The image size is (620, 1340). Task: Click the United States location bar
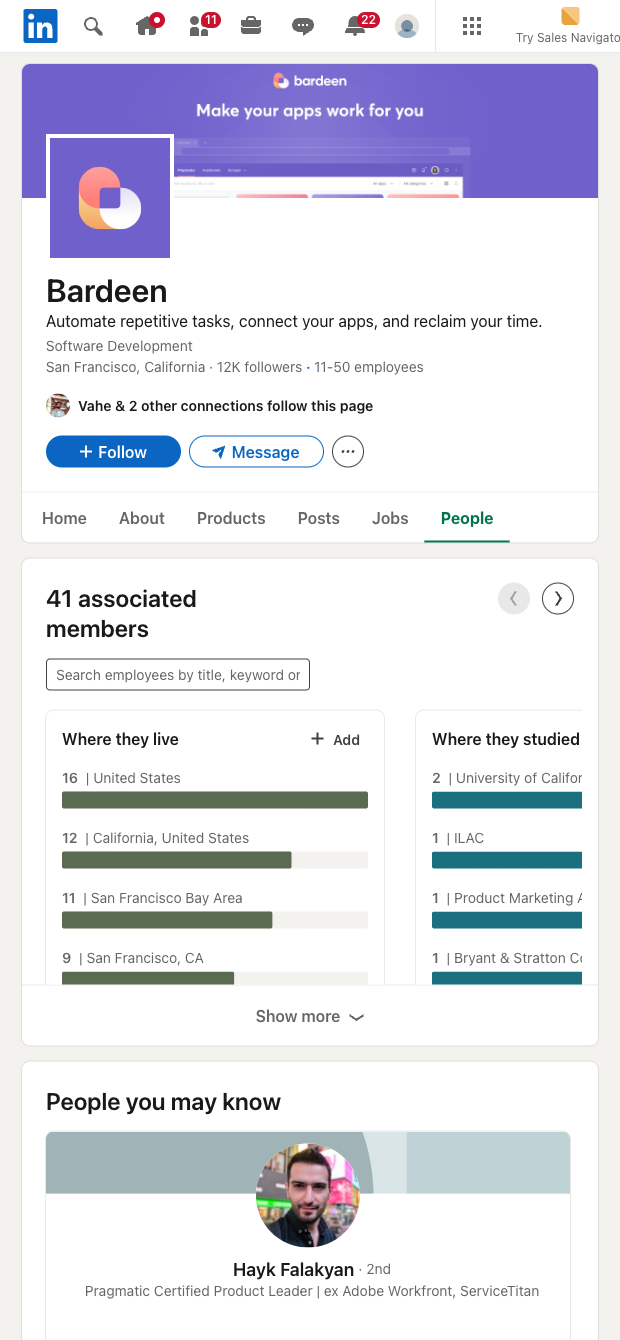pos(215,799)
